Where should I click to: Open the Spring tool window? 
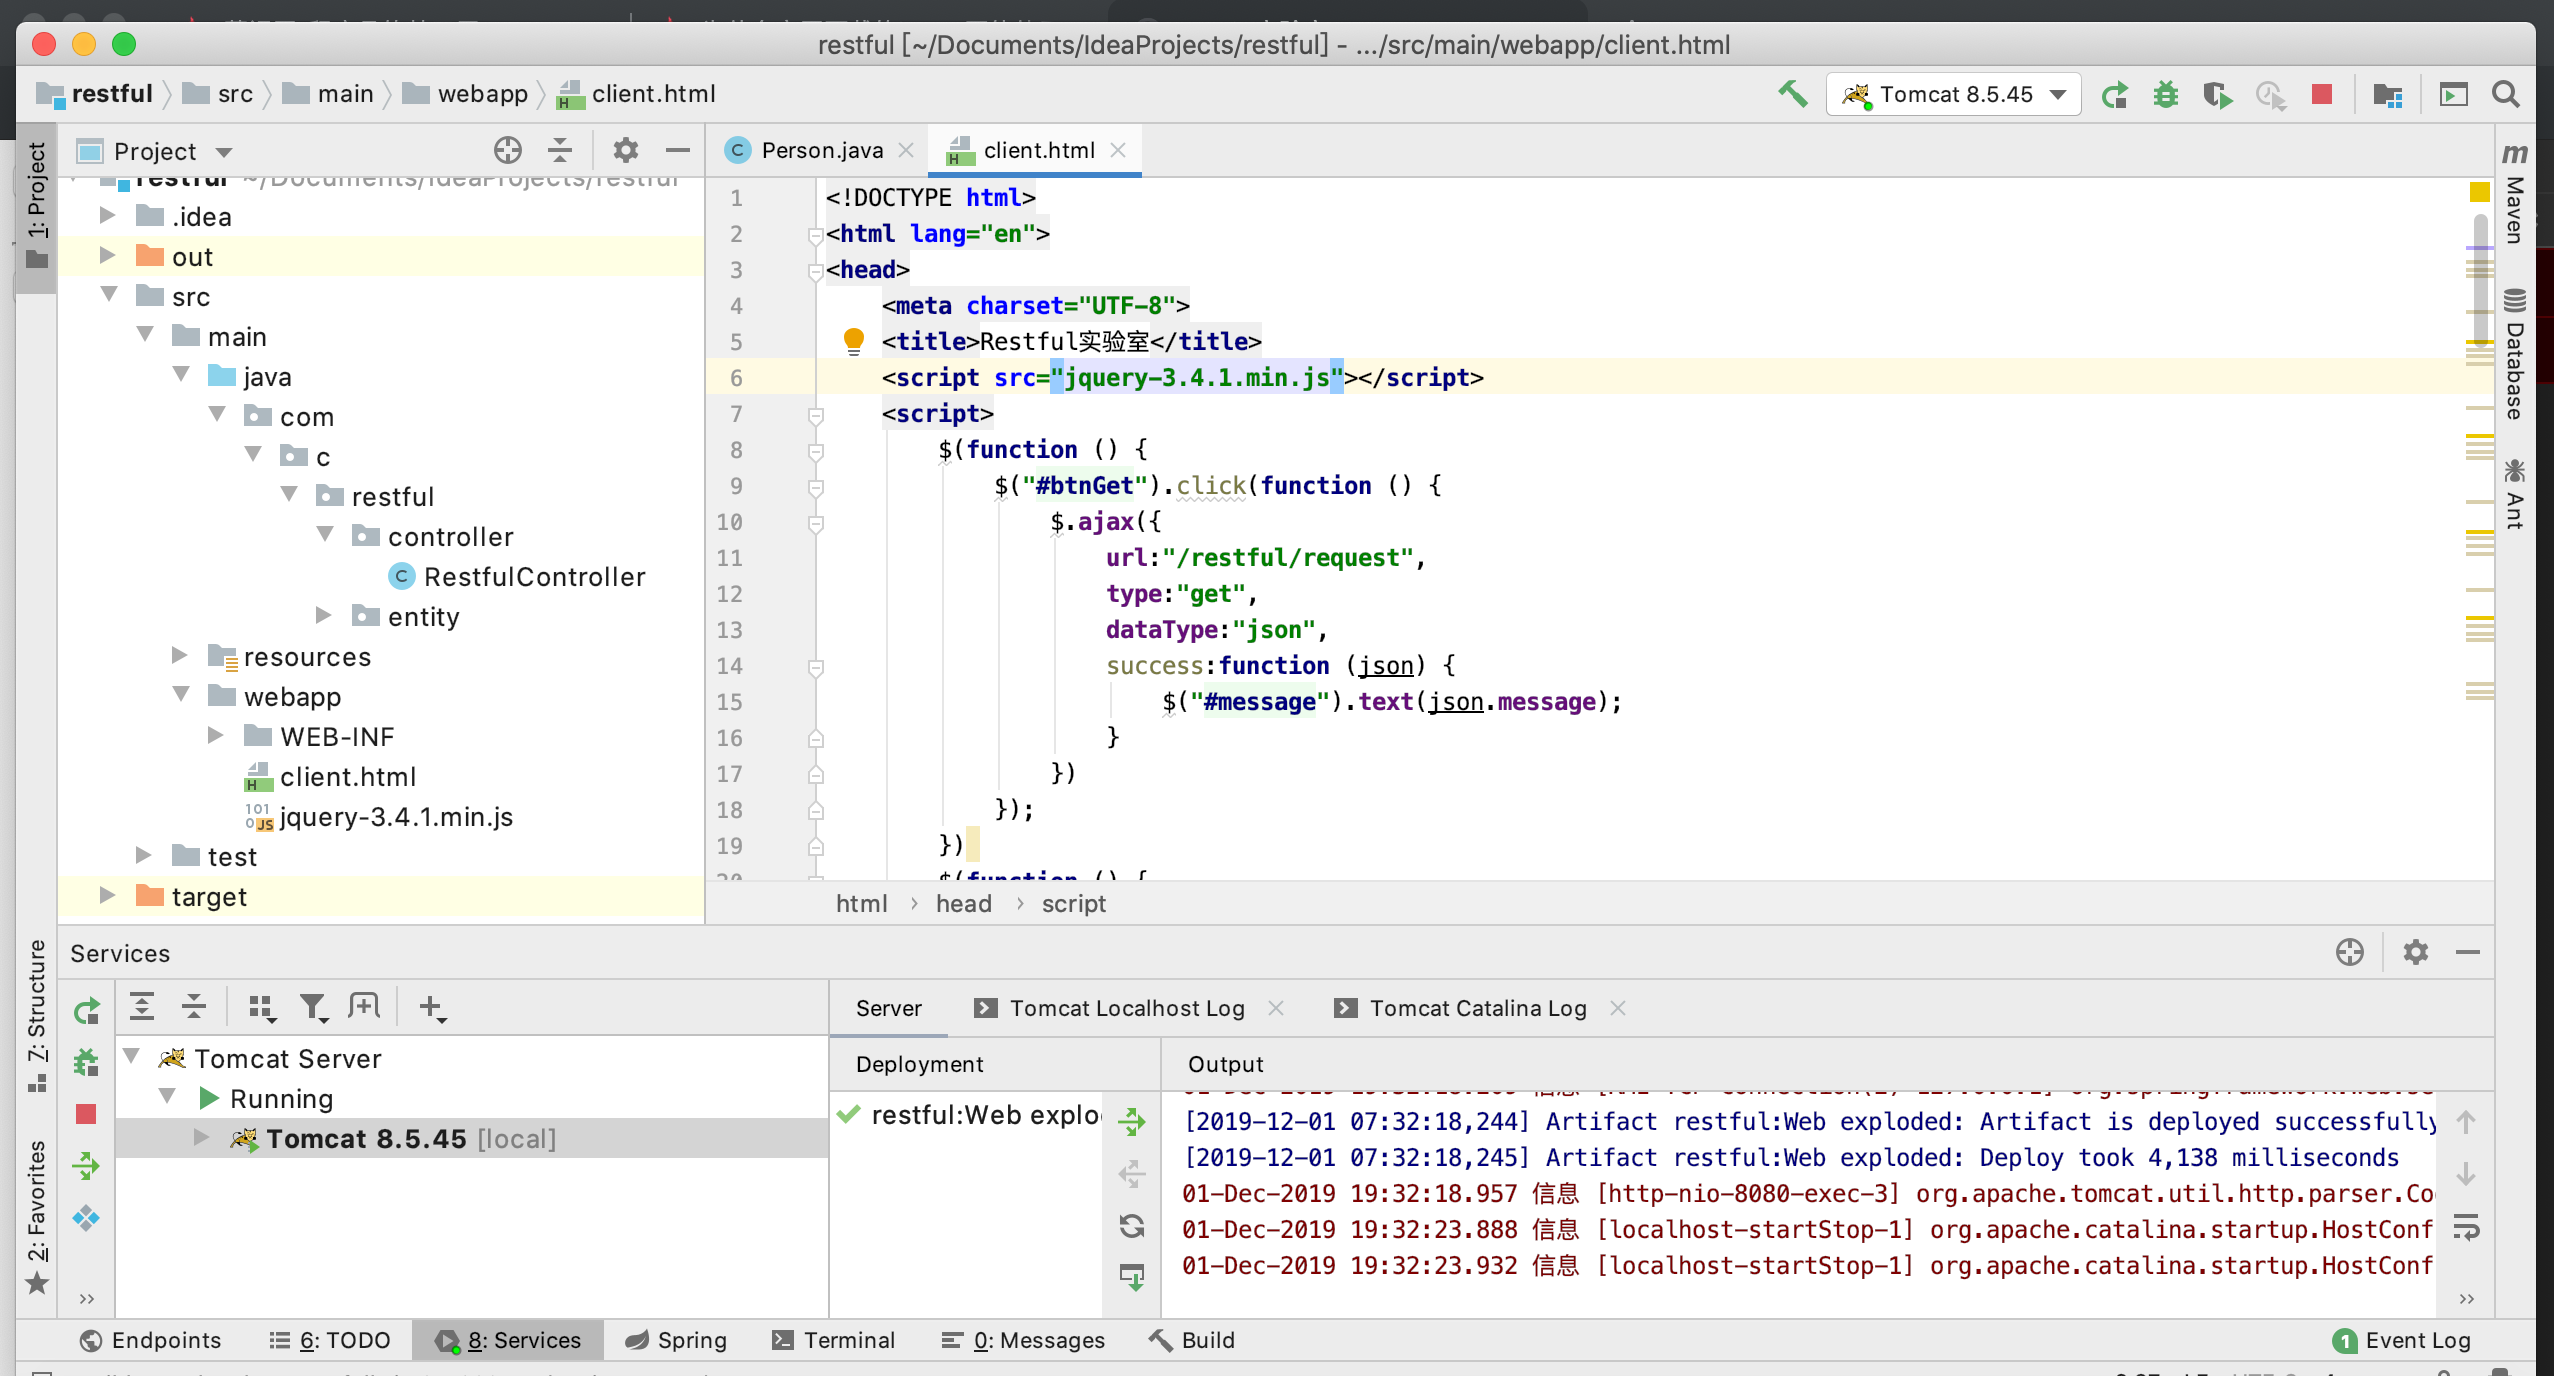point(676,1340)
